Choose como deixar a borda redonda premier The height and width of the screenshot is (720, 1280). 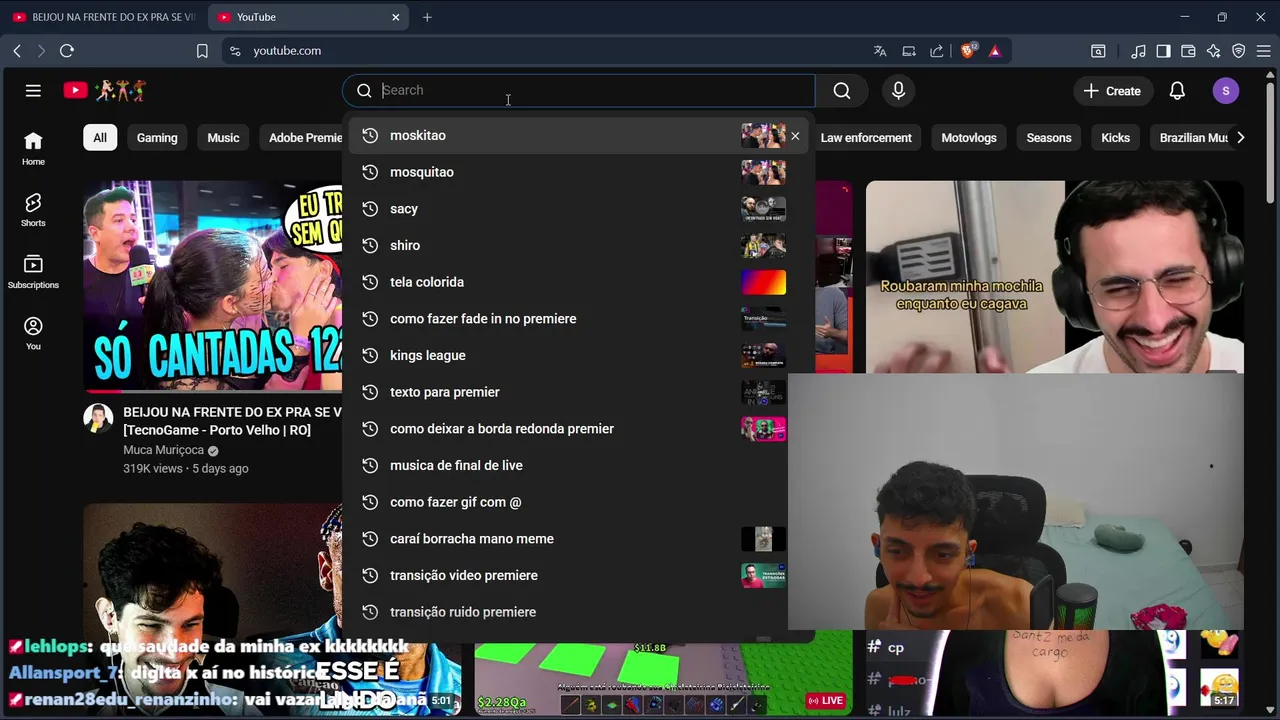pyautogui.click(x=567, y=429)
